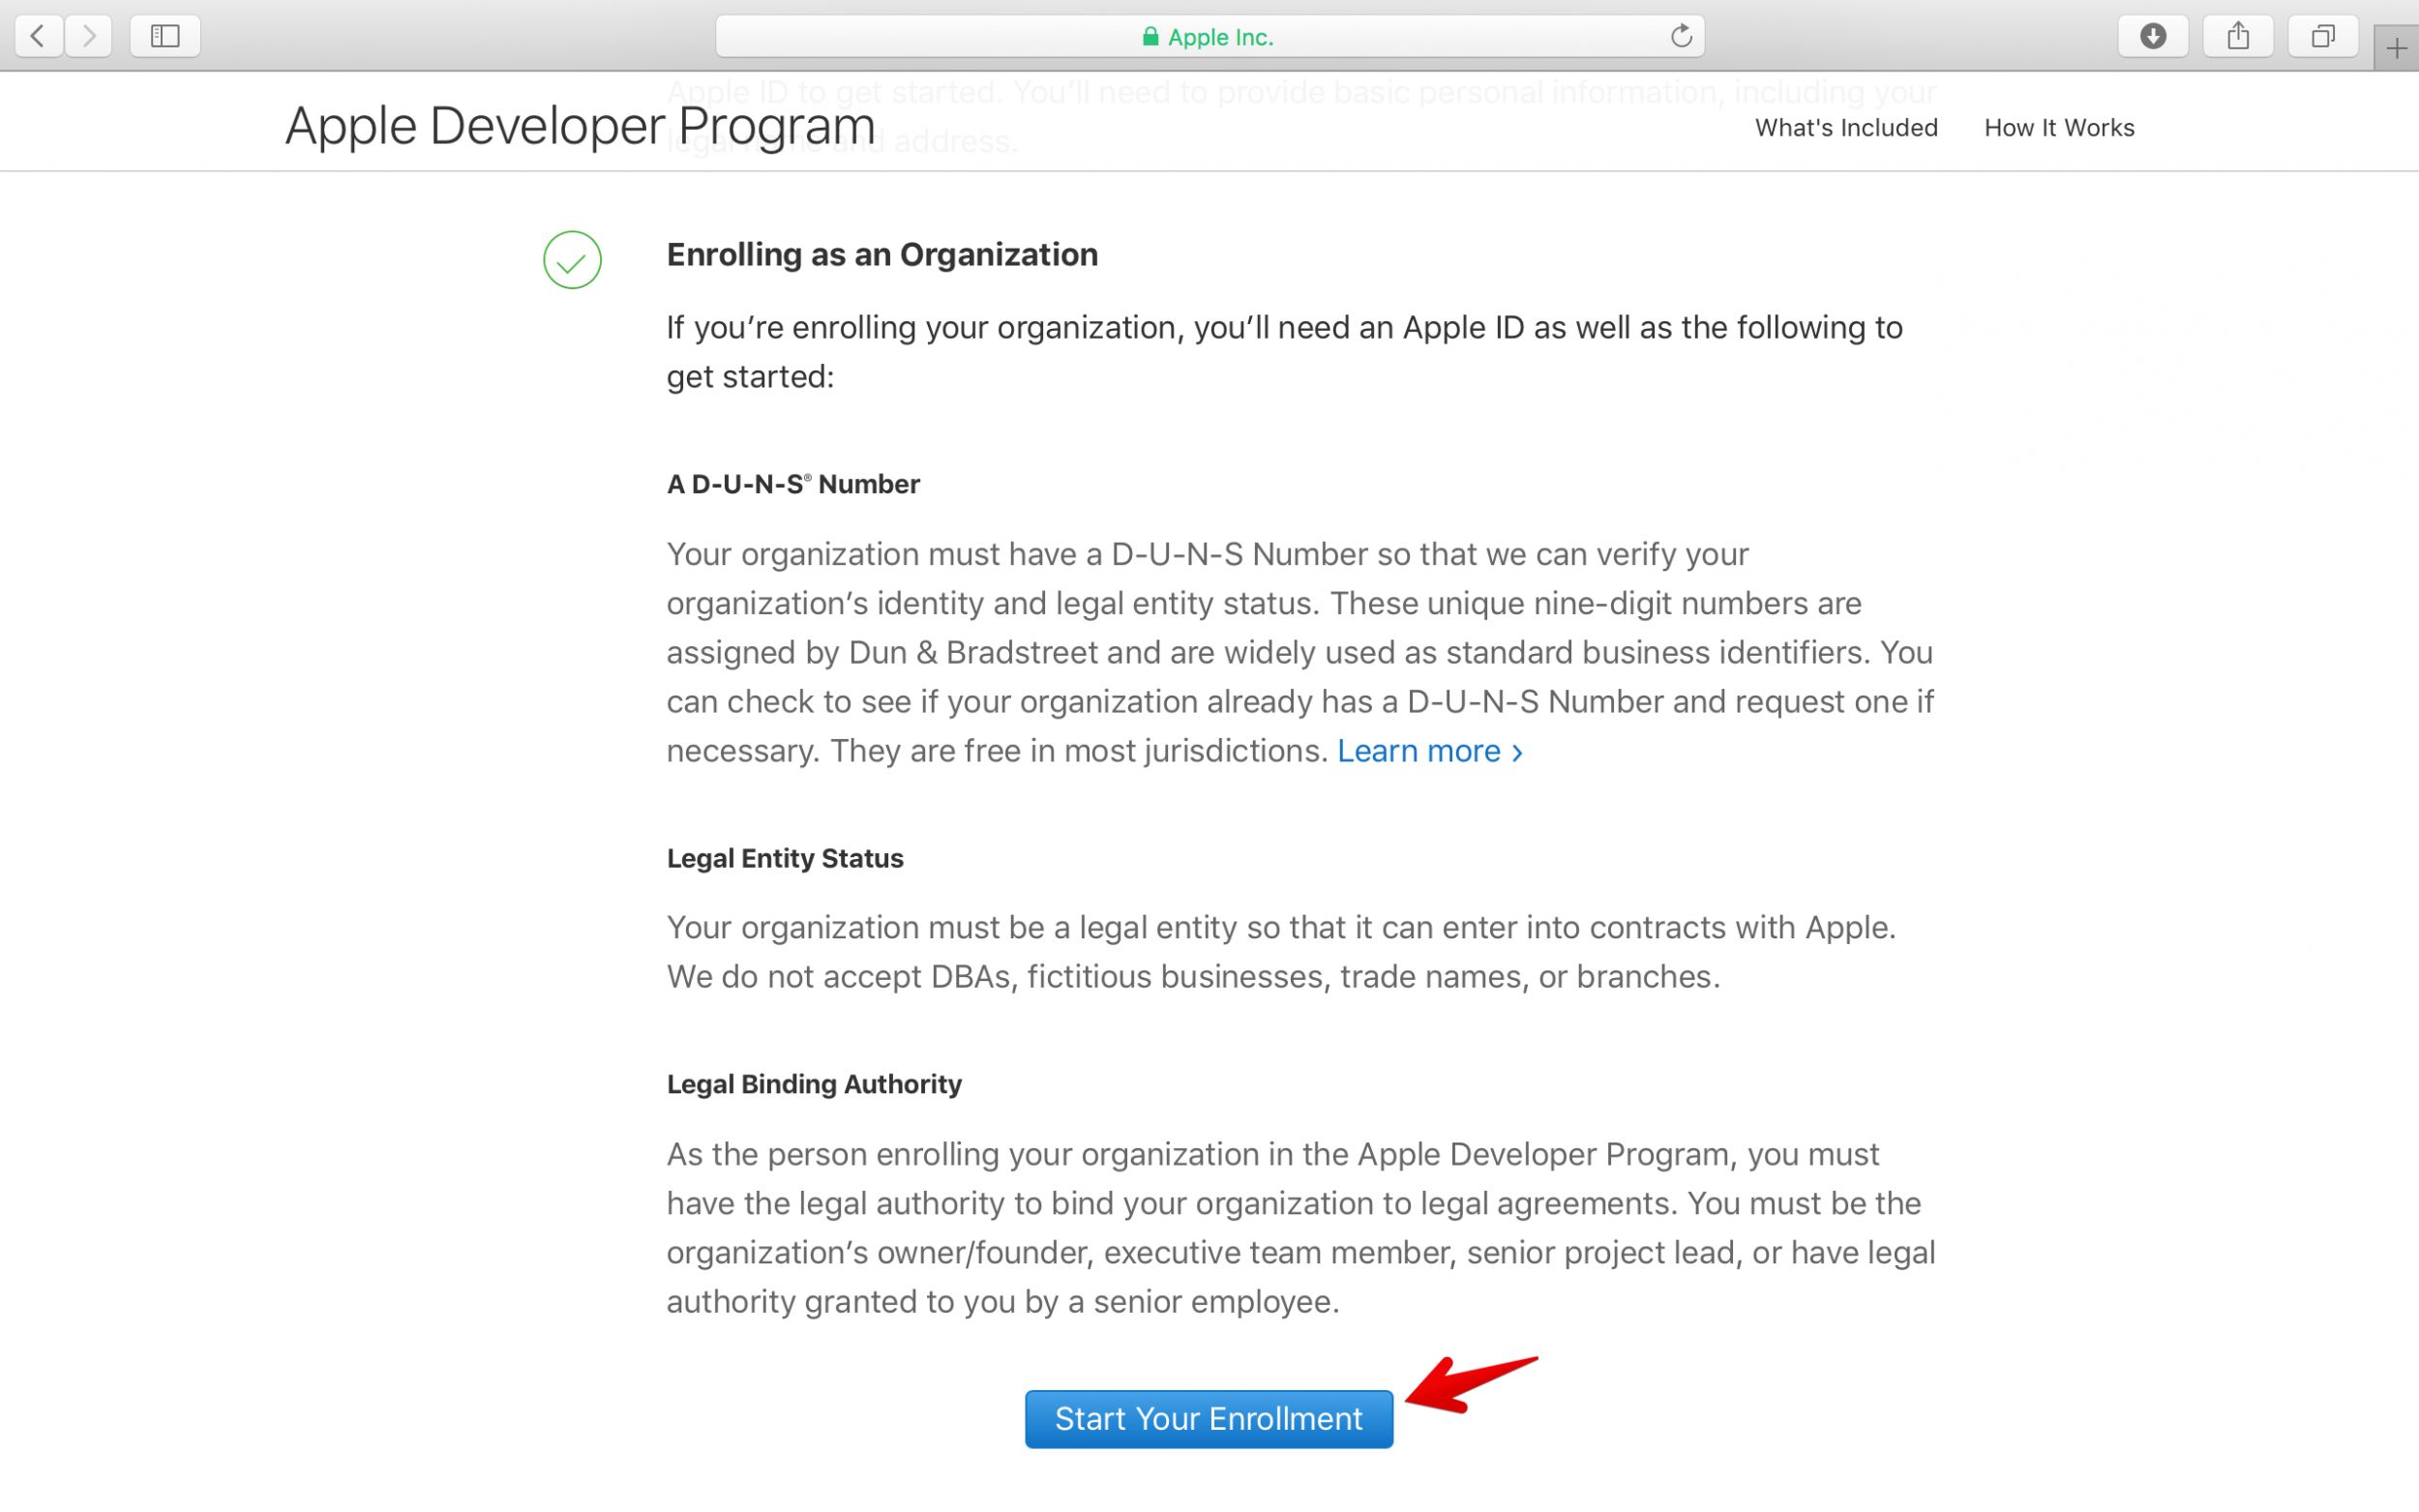Screen dimensions: 2419x1512
Task: Select the Legal Entity Status subheading
Action: (785, 858)
